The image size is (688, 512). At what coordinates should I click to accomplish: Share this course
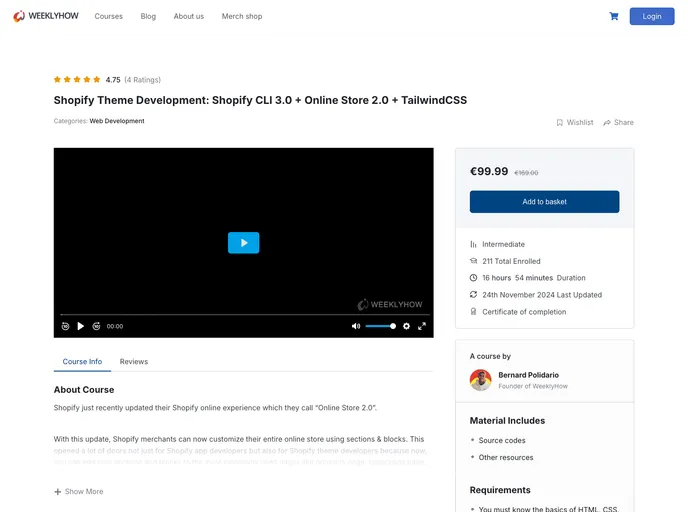tap(618, 122)
